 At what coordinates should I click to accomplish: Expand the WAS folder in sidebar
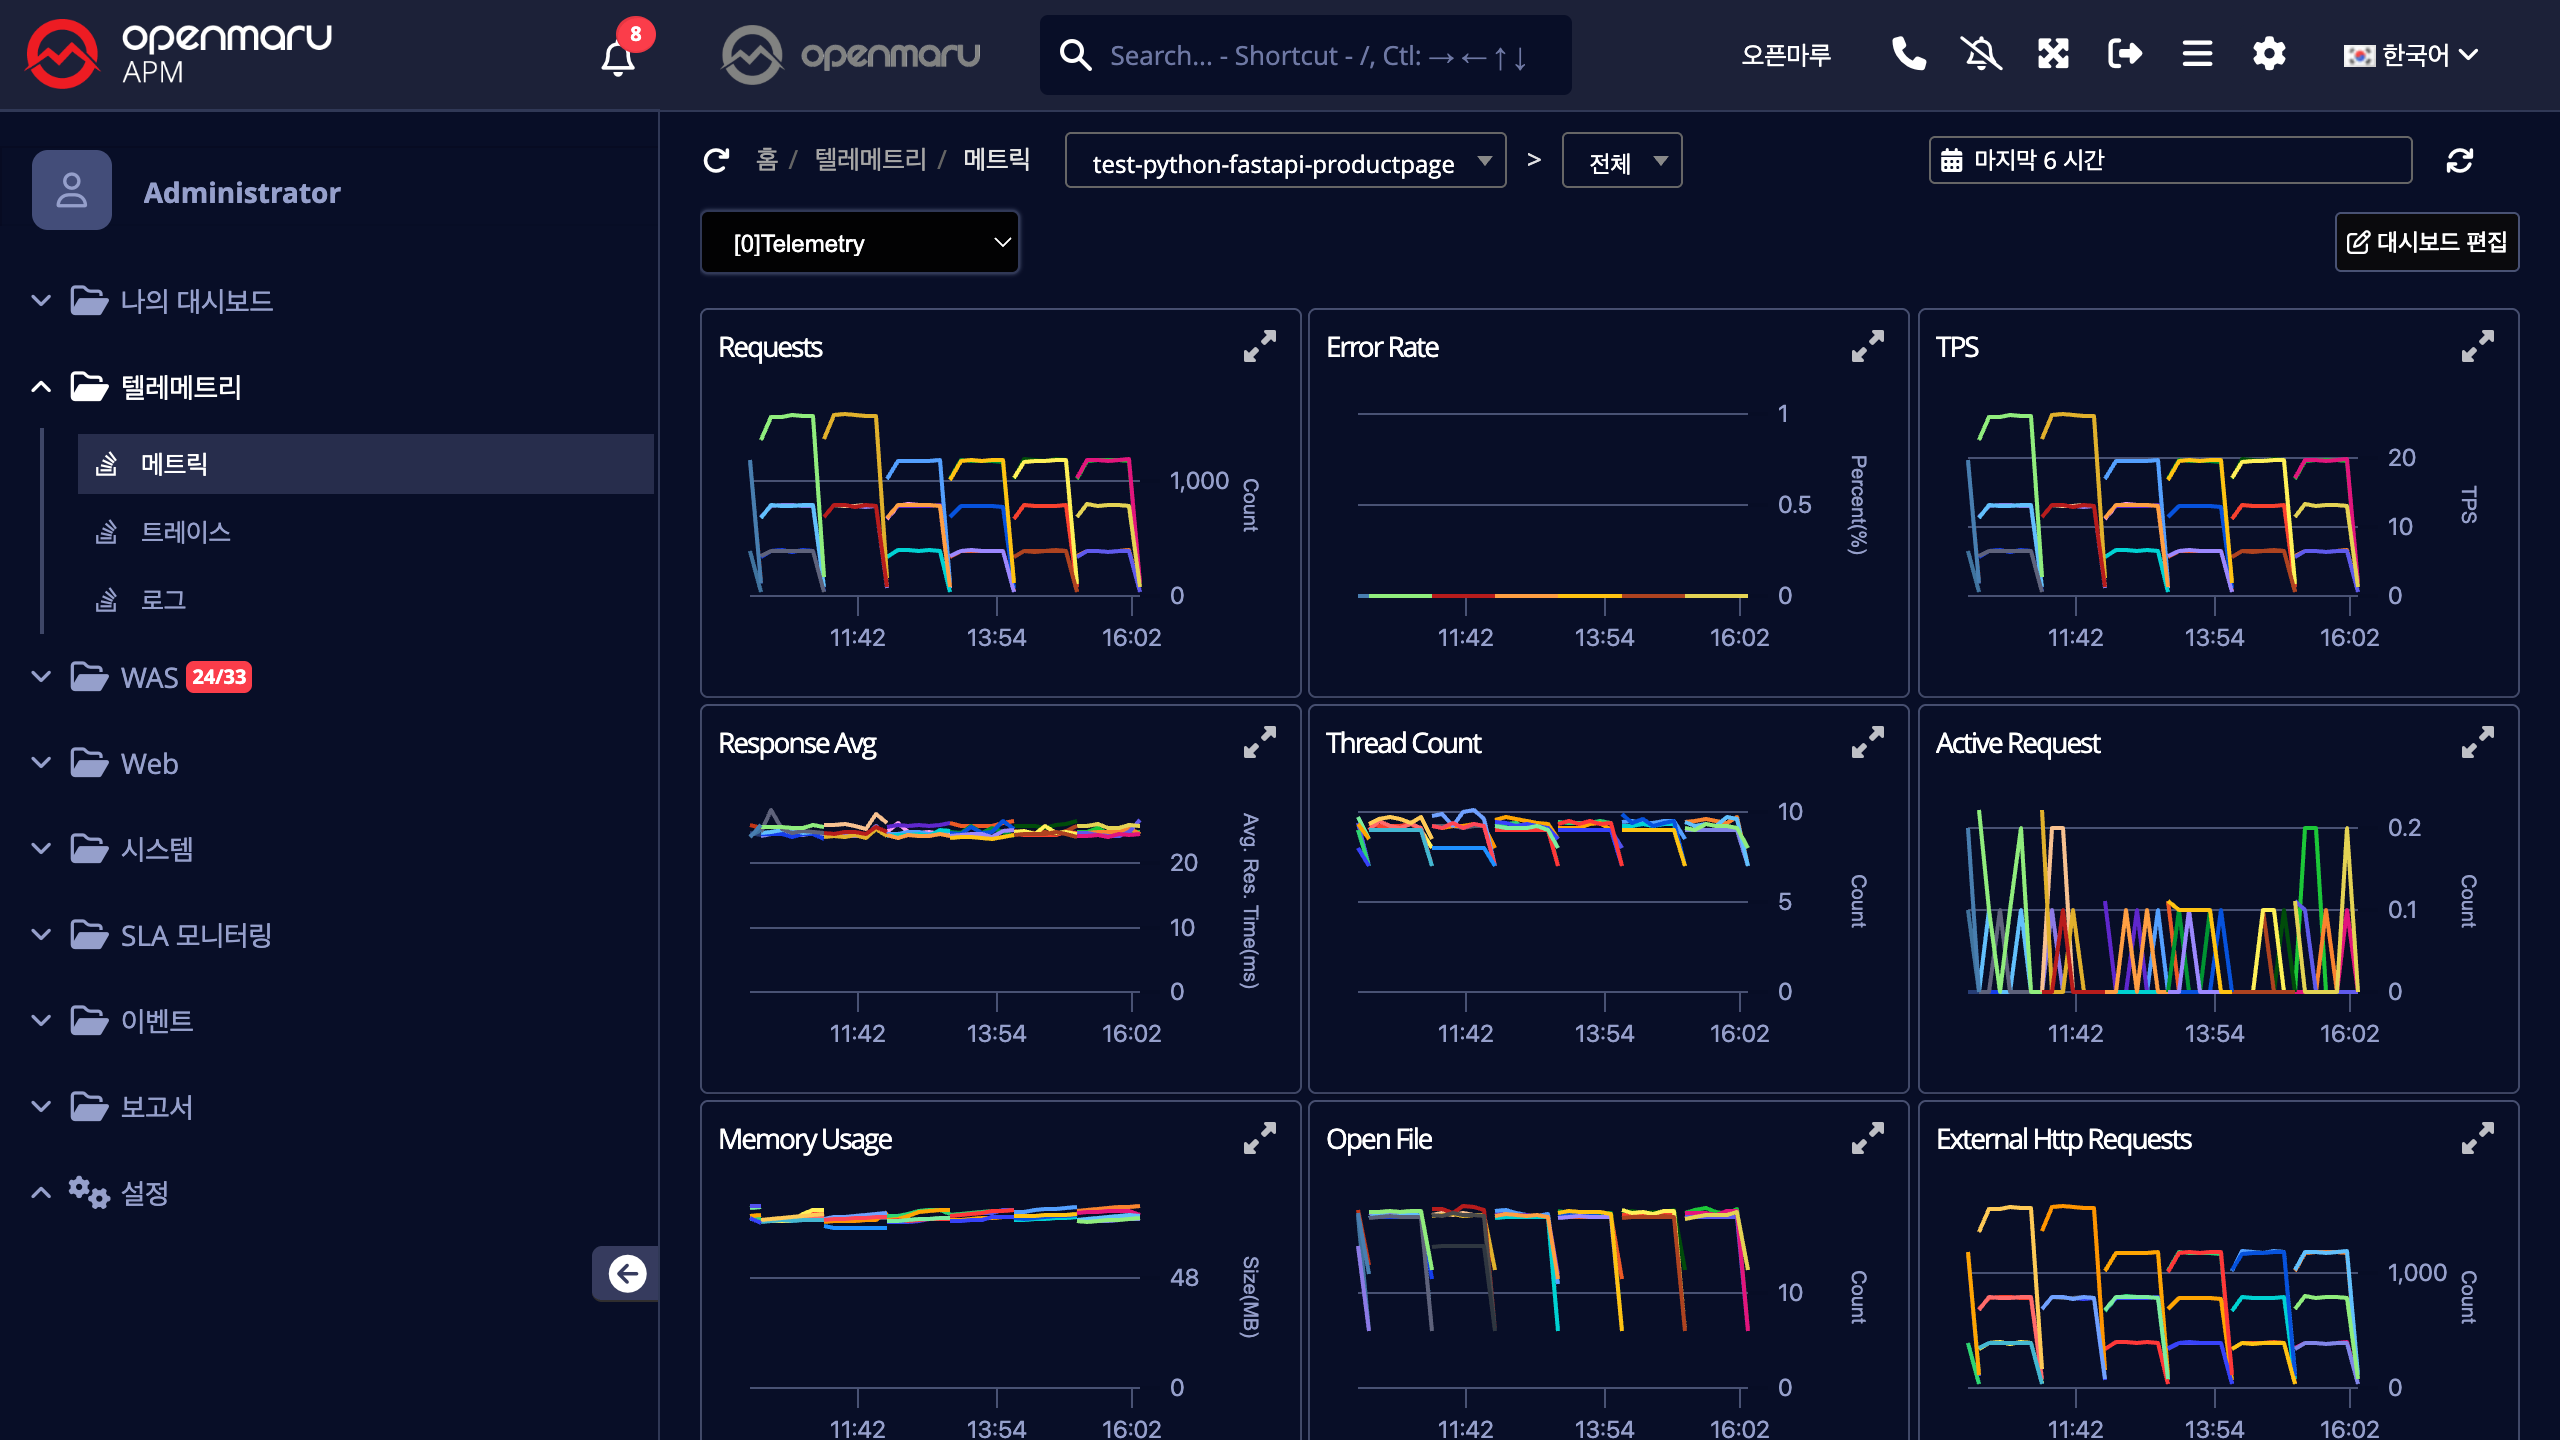point(150,677)
